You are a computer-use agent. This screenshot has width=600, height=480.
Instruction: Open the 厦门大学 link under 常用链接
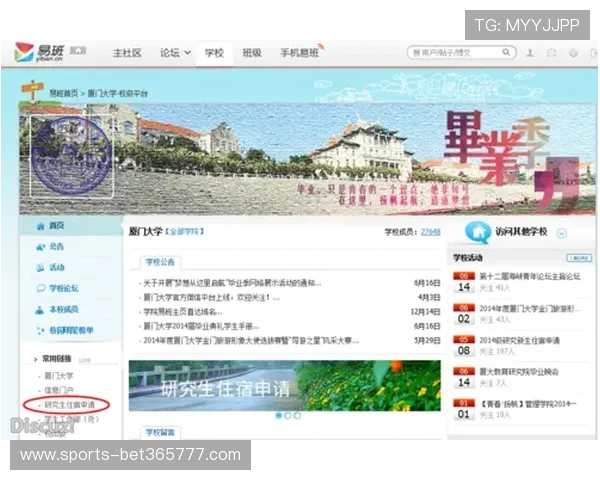[x=59, y=376]
